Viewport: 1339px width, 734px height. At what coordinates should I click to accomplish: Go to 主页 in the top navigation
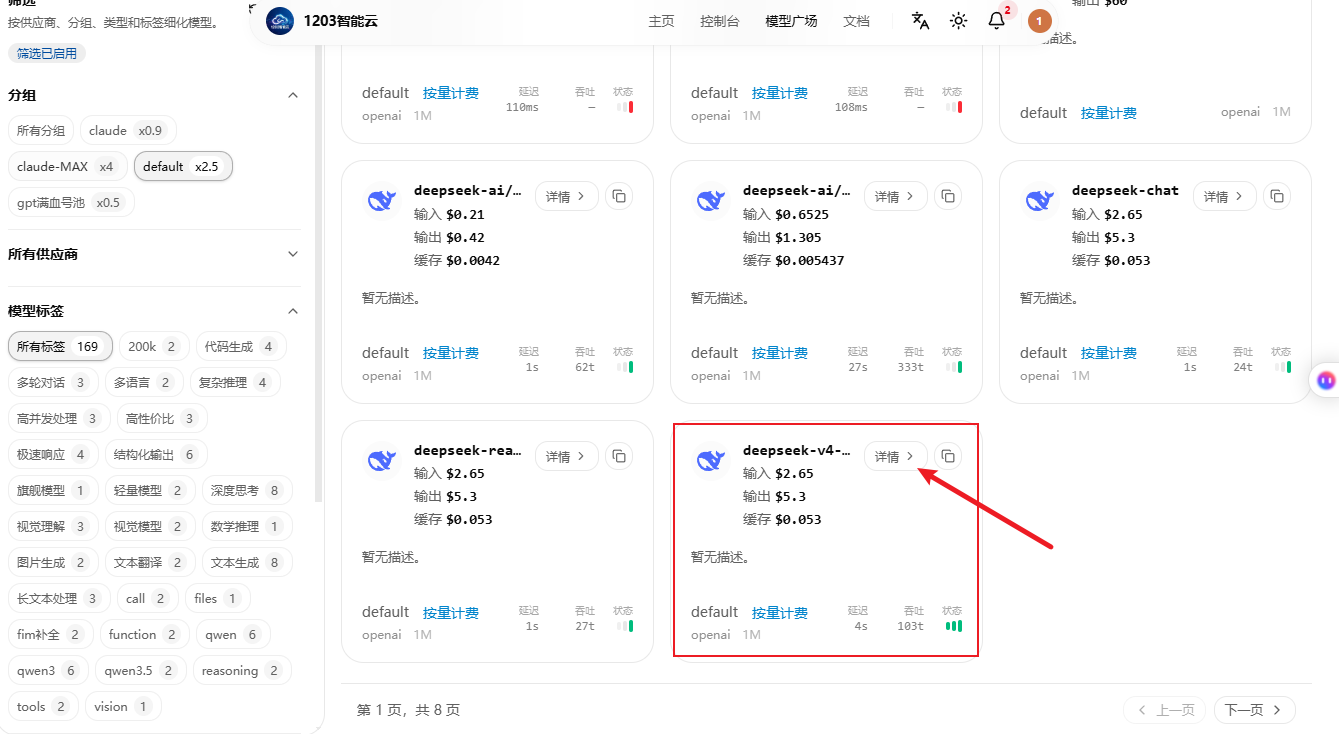[661, 21]
